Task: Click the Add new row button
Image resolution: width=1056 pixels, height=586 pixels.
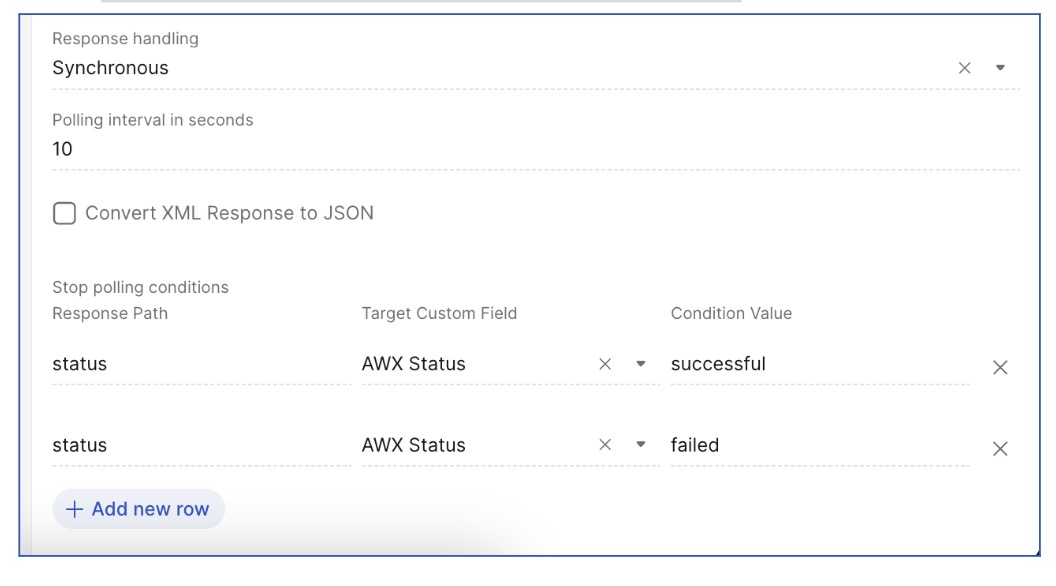Action: point(139,509)
